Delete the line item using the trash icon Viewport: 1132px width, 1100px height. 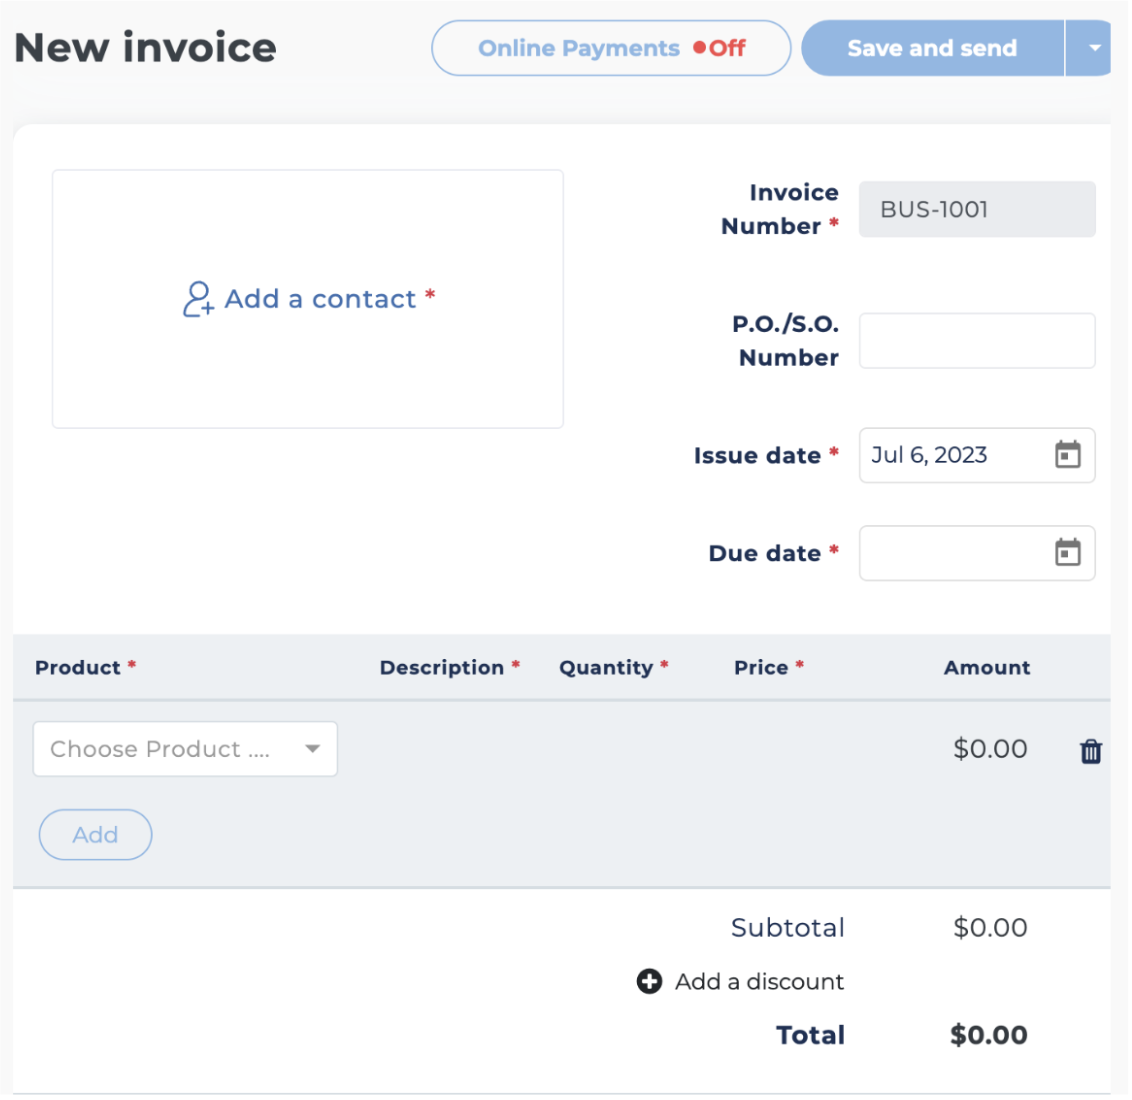[x=1090, y=751]
